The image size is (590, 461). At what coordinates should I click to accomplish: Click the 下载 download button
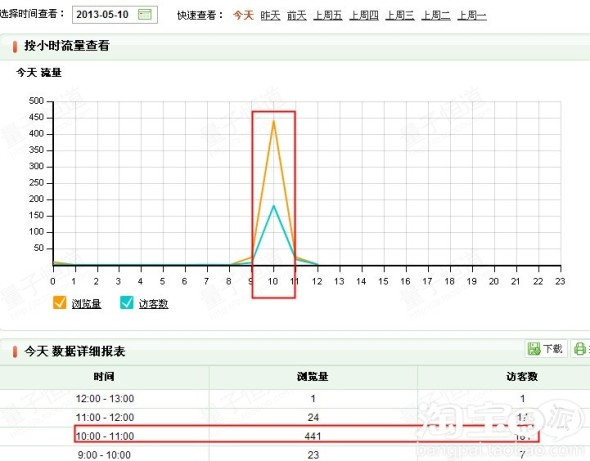click(x=546, y=348)
